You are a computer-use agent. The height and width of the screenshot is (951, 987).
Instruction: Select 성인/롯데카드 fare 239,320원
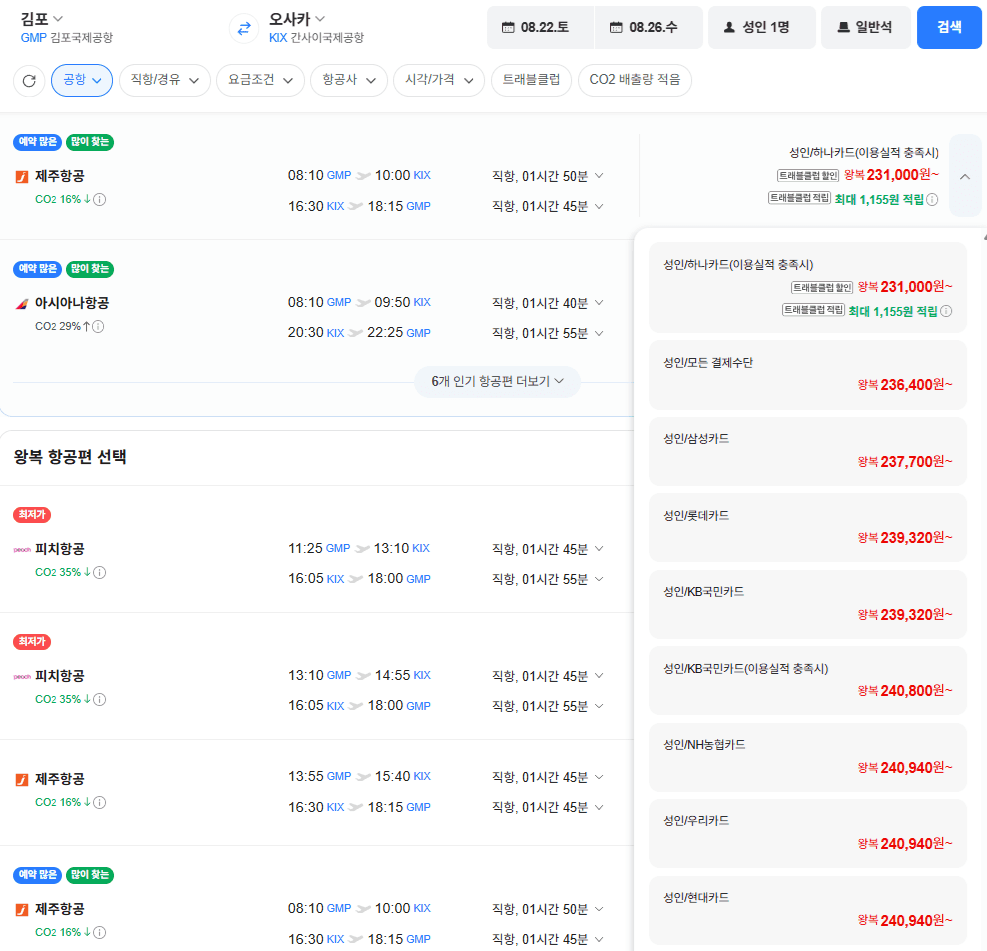(808, 527)
